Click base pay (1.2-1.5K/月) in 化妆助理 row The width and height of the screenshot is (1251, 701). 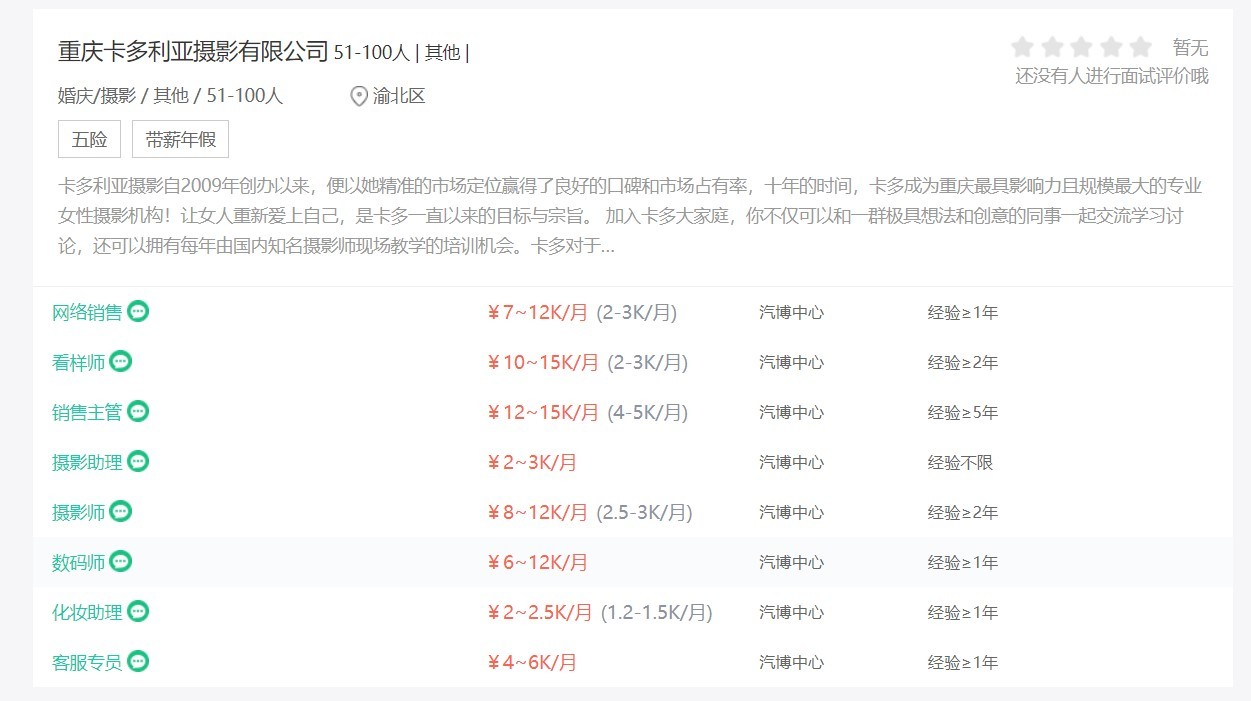tap(657, 613)
